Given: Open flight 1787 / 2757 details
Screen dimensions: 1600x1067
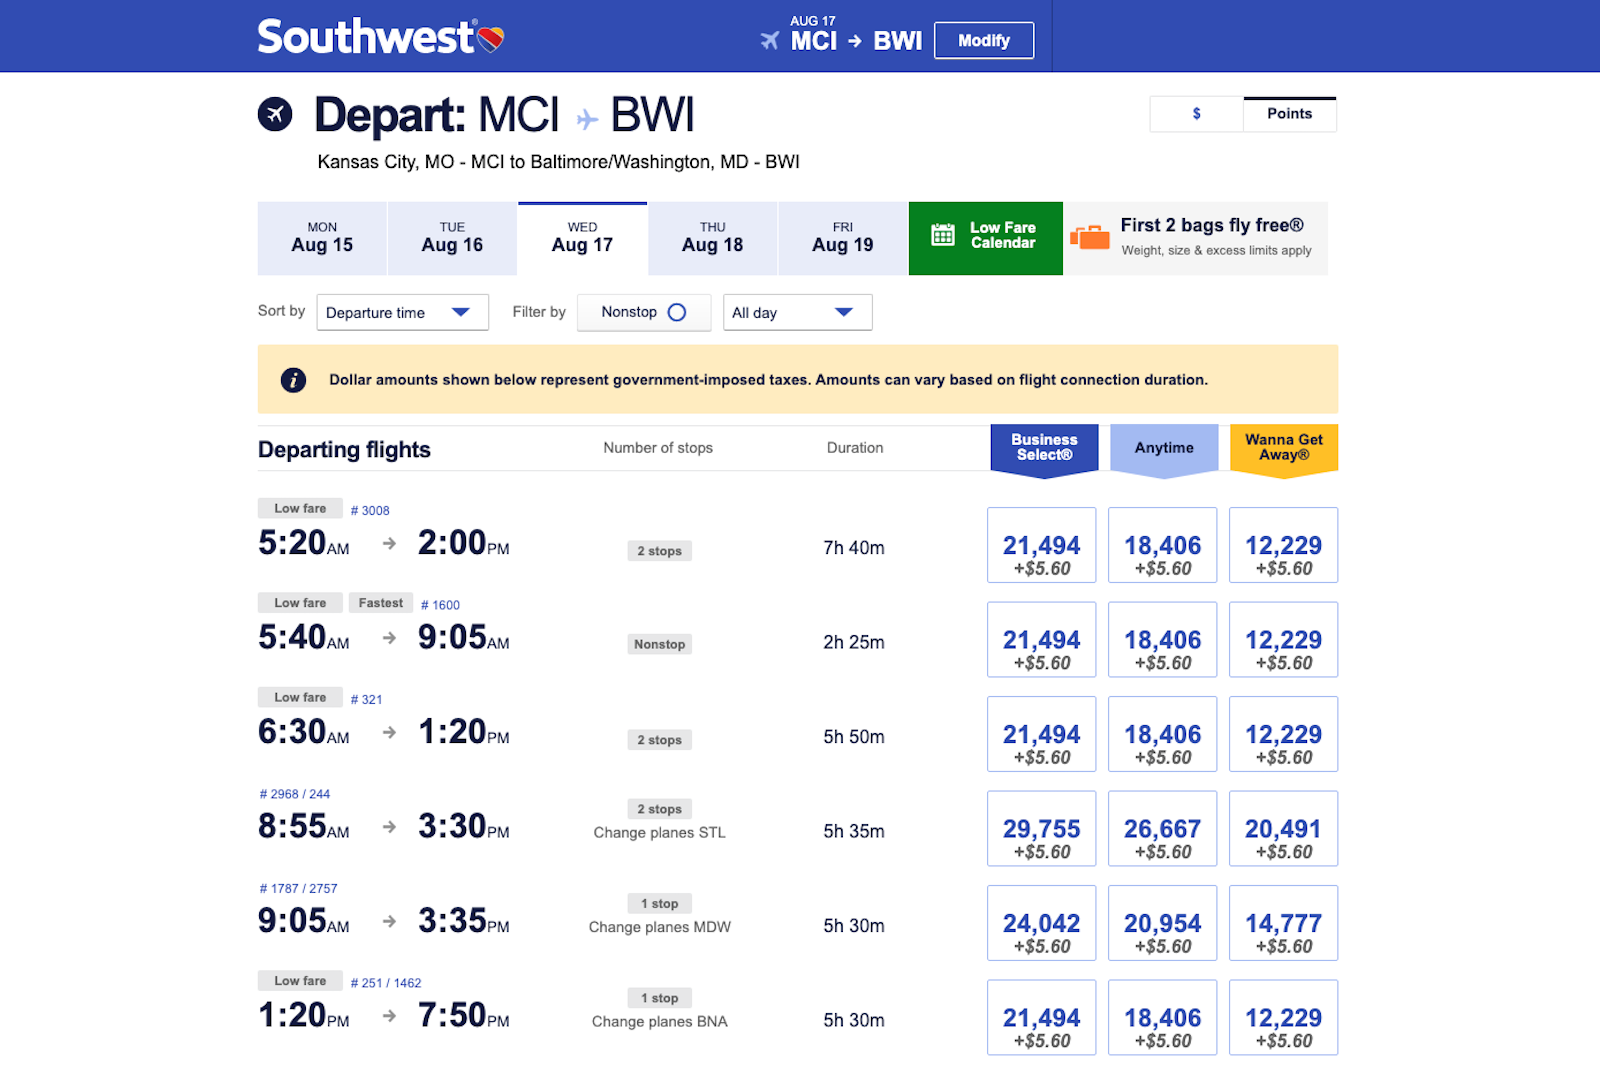Looking at the screenshot, I should pos(298,888).
